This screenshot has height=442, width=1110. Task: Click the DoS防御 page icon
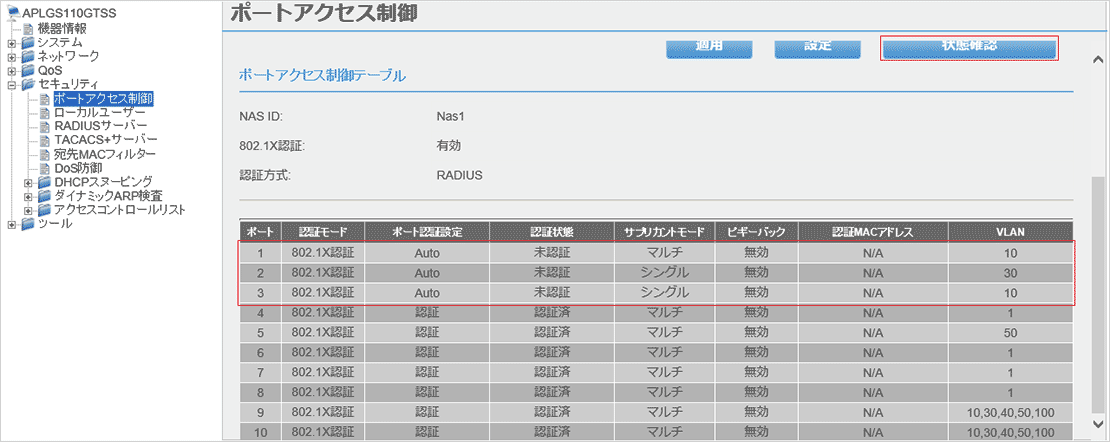[x=44, y=168]
